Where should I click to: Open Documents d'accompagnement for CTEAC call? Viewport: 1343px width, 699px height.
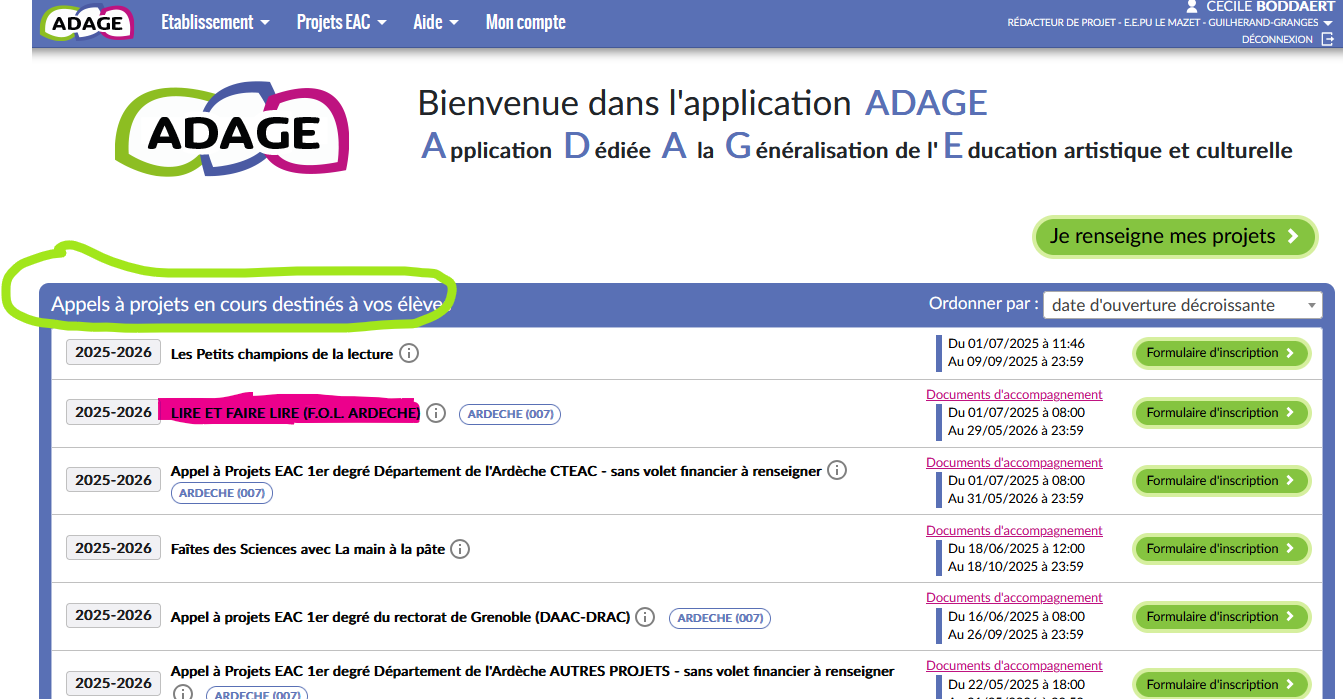coord(1014,463)
